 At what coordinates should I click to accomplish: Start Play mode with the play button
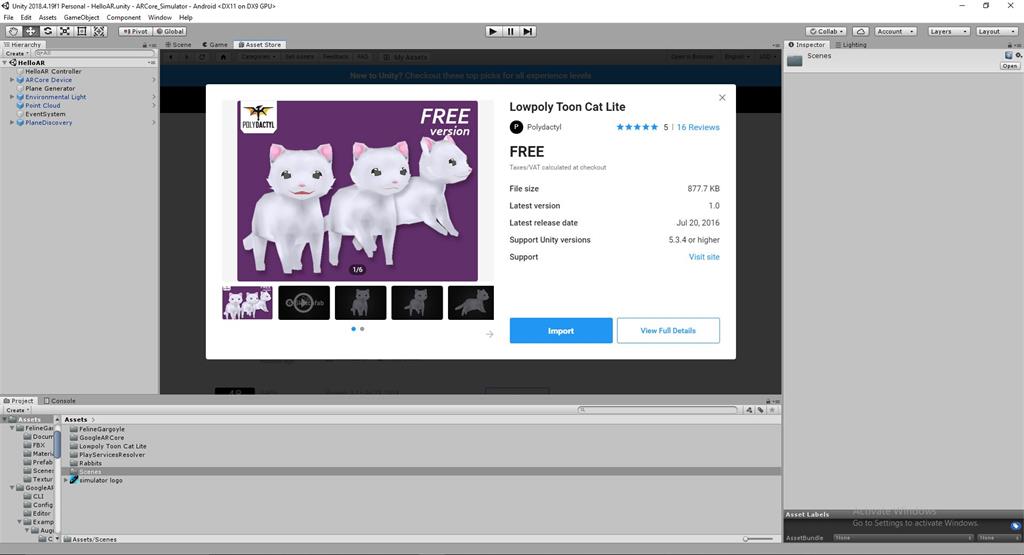[493, 31]
